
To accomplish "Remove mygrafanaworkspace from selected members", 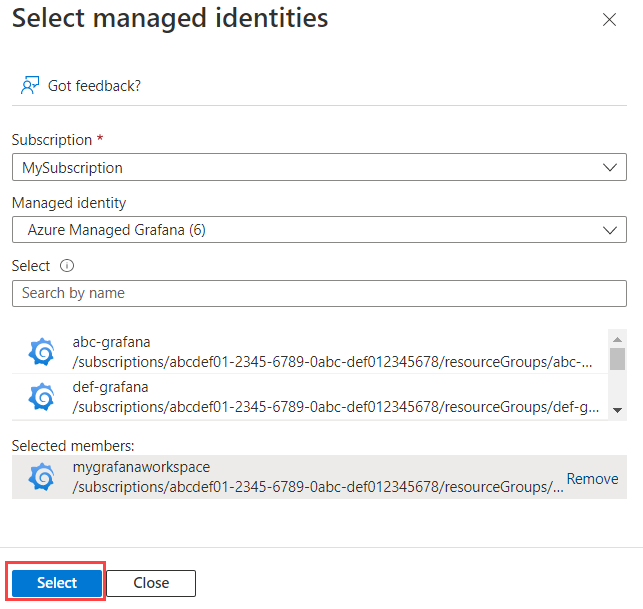I will click(x=592, y=479).
